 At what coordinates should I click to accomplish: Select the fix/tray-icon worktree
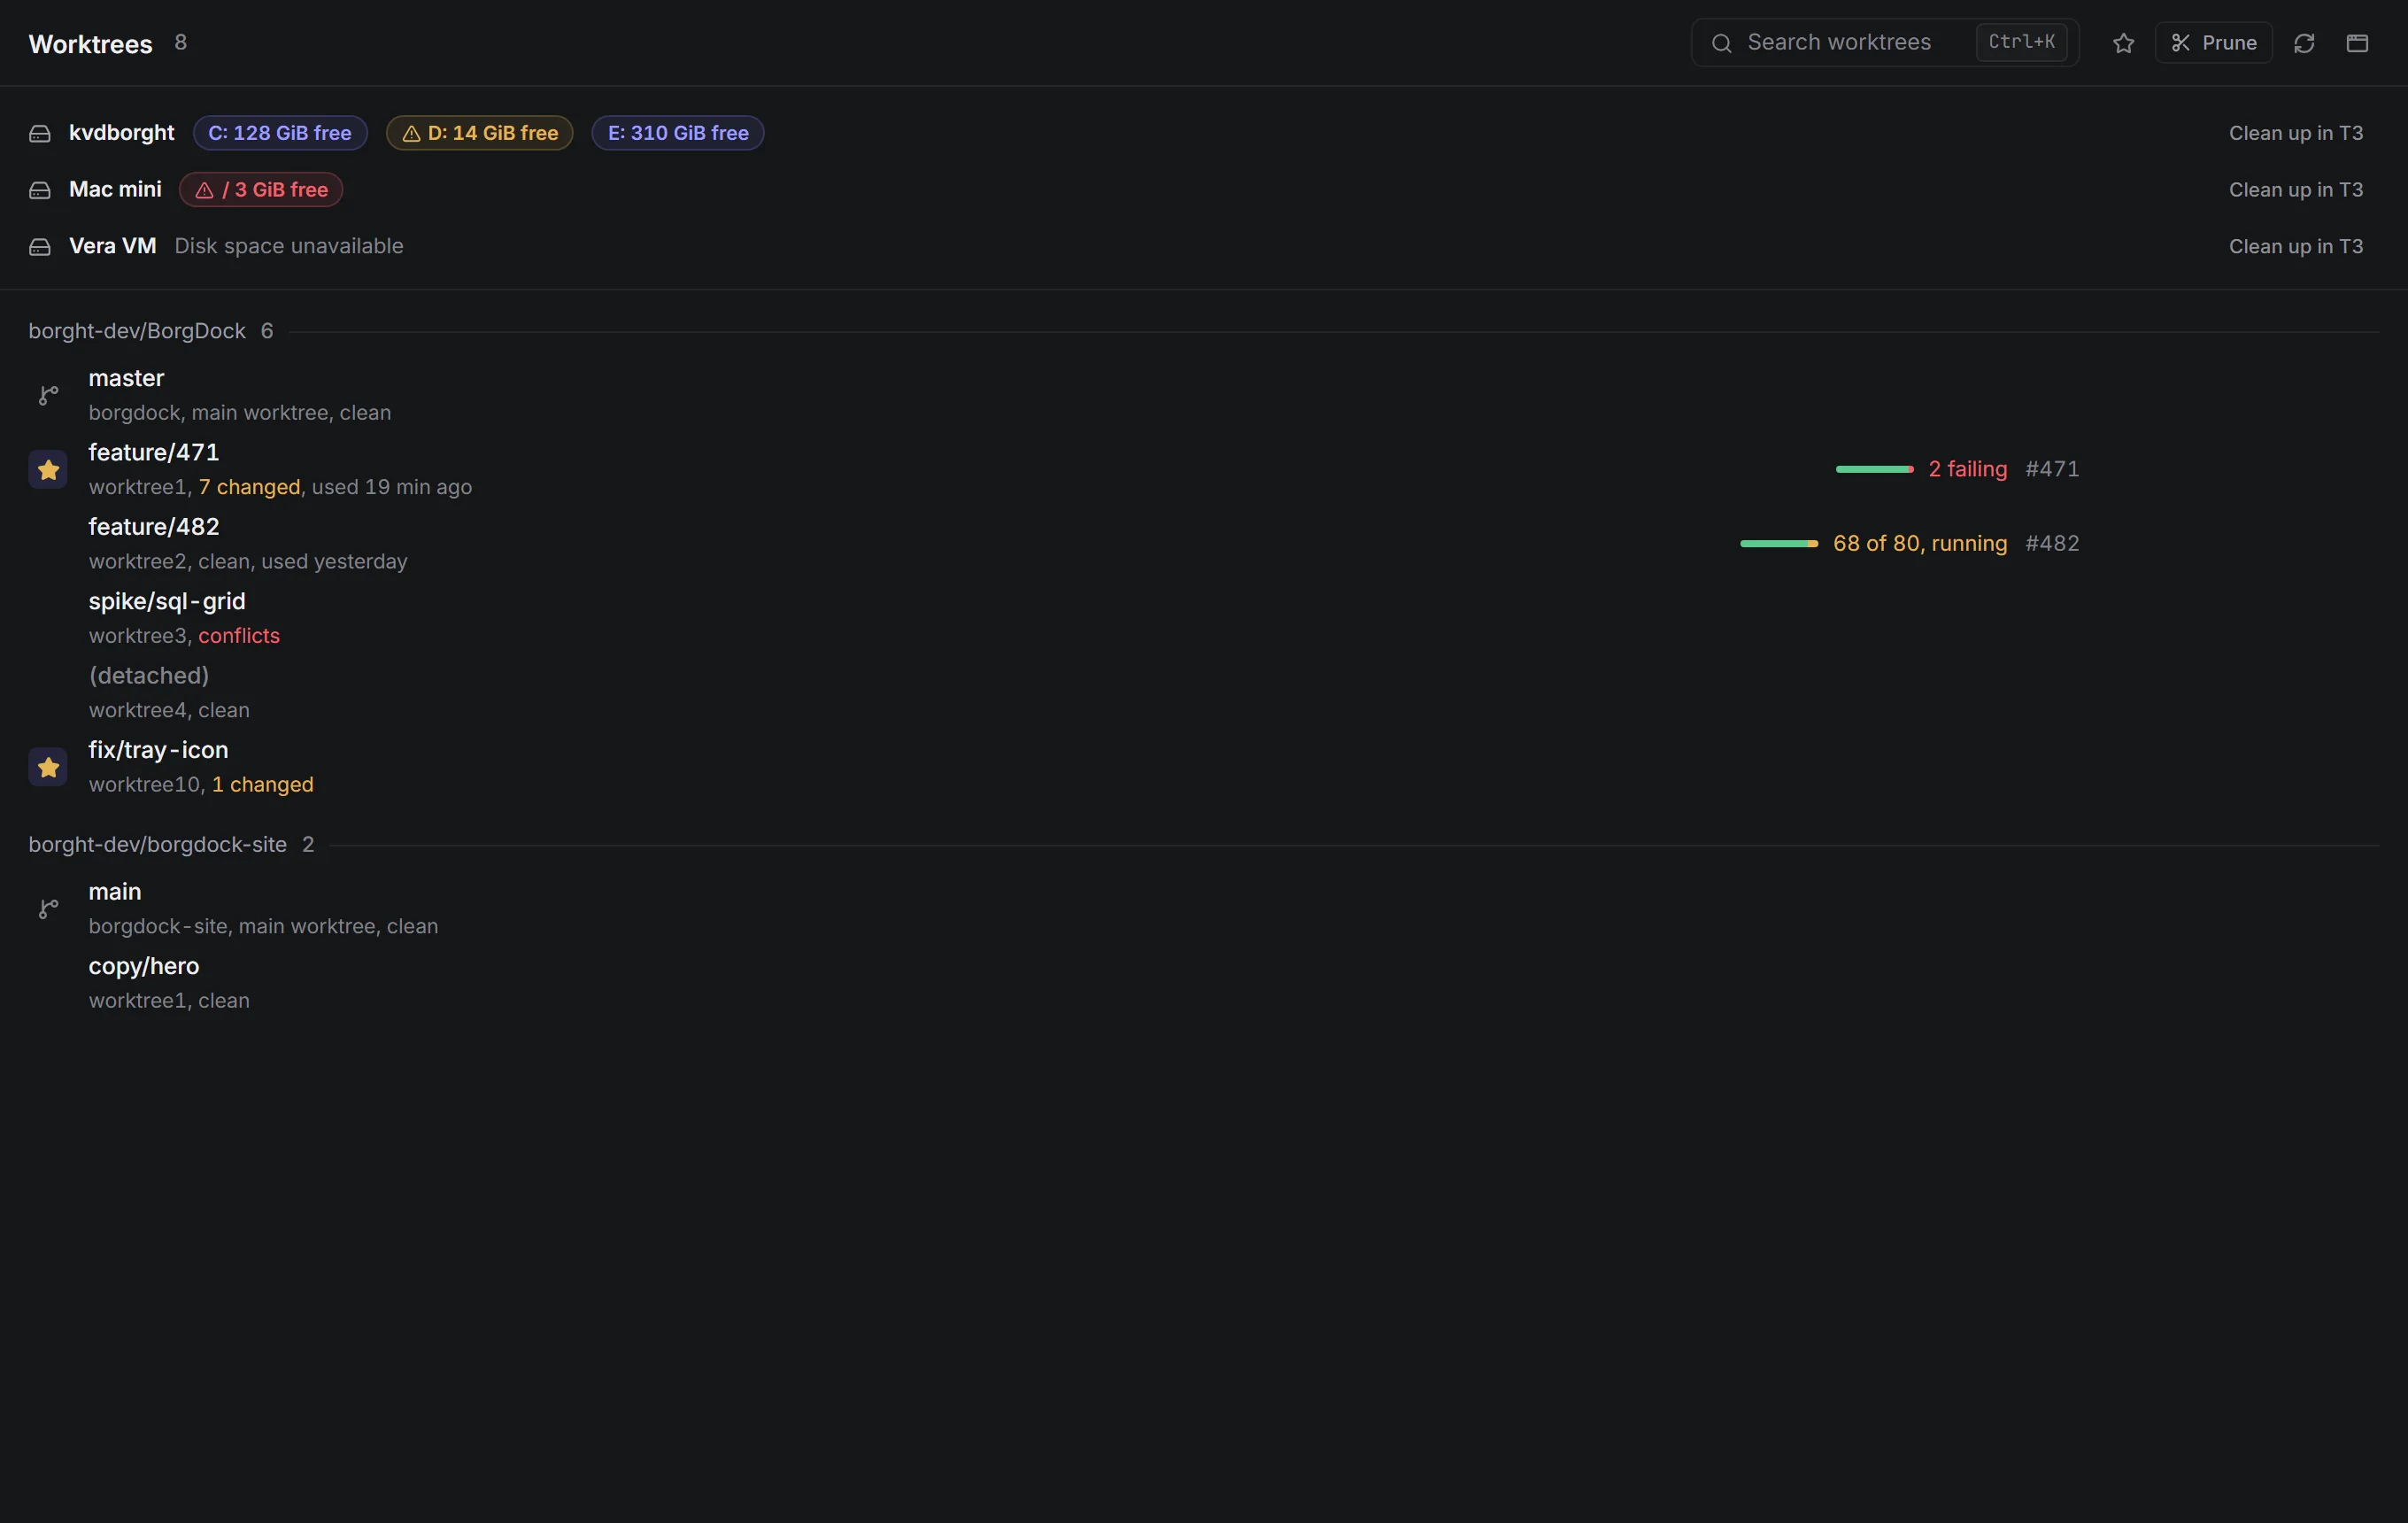coord(1204,766)
